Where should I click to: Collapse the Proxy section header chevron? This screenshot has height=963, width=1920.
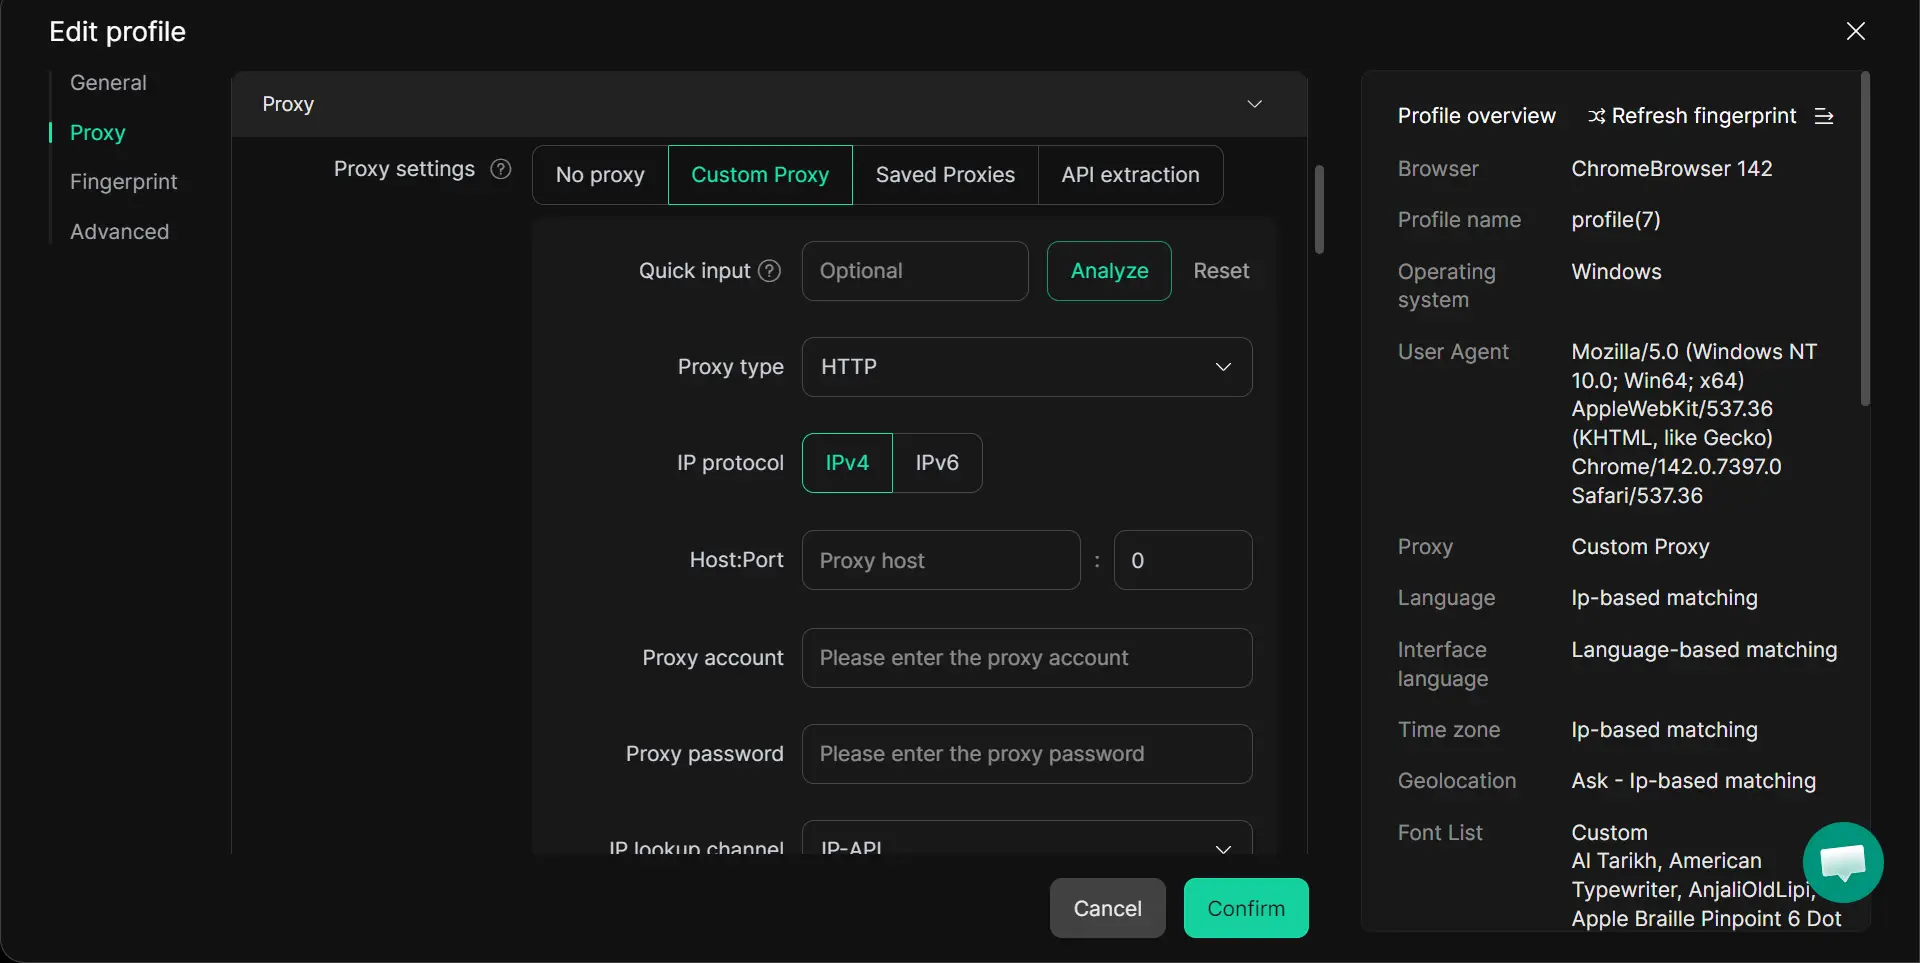1254,104
